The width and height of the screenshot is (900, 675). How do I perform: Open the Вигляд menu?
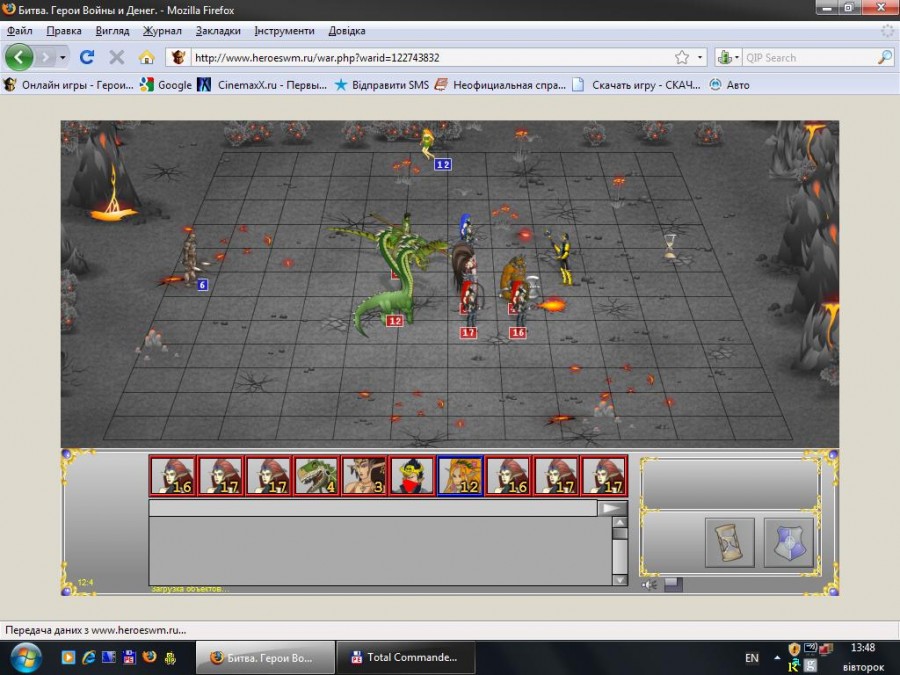[x=112, y=31]
